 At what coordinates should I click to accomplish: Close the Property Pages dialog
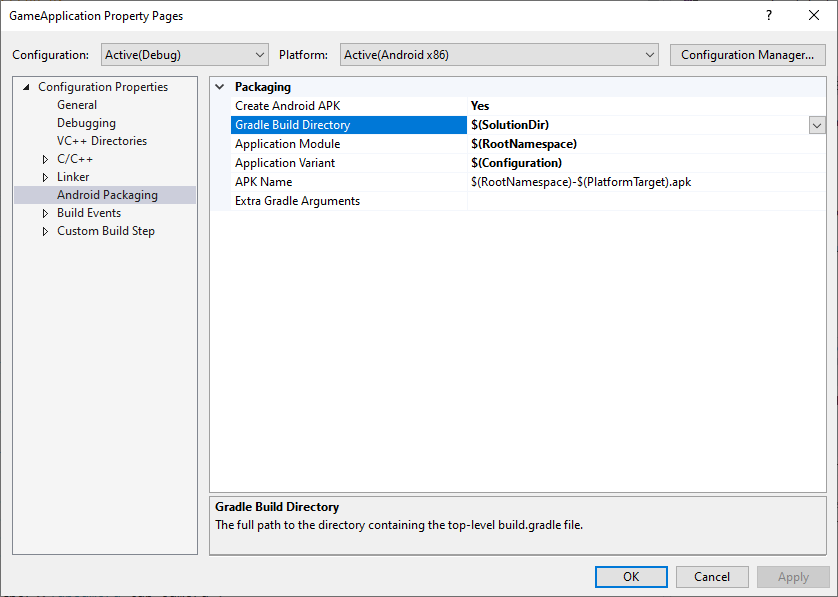814,16
